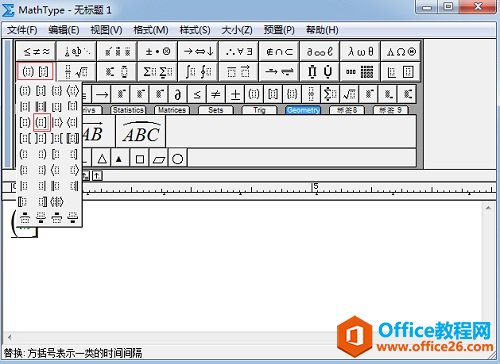This screenshot has width=500, height=364.
Task: Insert right arrow from small bar
Action: click(102, 95)
